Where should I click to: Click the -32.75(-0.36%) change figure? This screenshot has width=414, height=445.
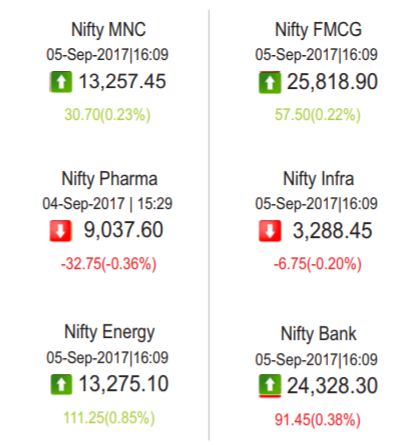click(109, 264)
